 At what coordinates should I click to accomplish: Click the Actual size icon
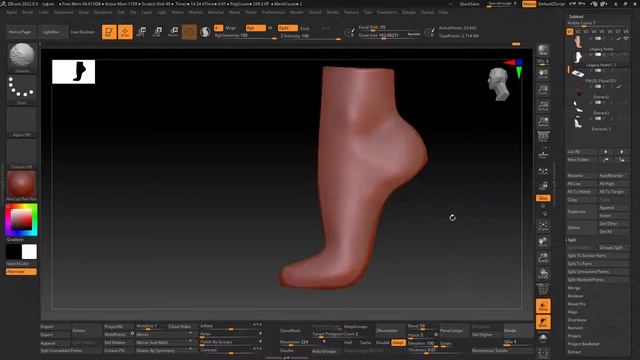point(543,106)
